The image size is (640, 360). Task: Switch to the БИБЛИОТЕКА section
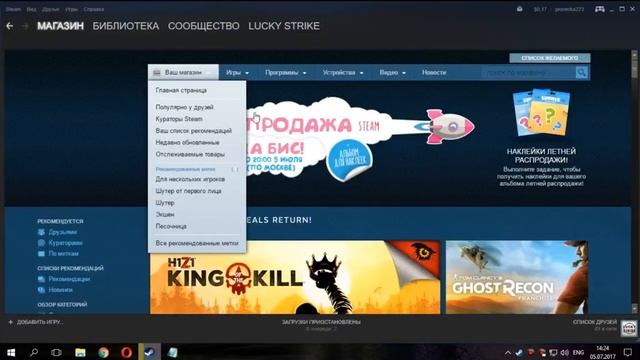(126, 26)
